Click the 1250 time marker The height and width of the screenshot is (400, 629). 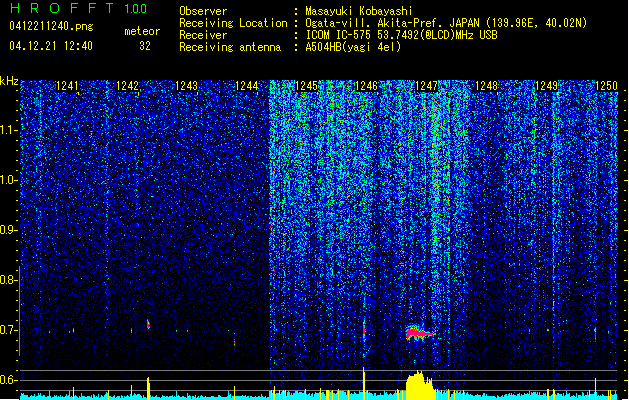[606, 86]
